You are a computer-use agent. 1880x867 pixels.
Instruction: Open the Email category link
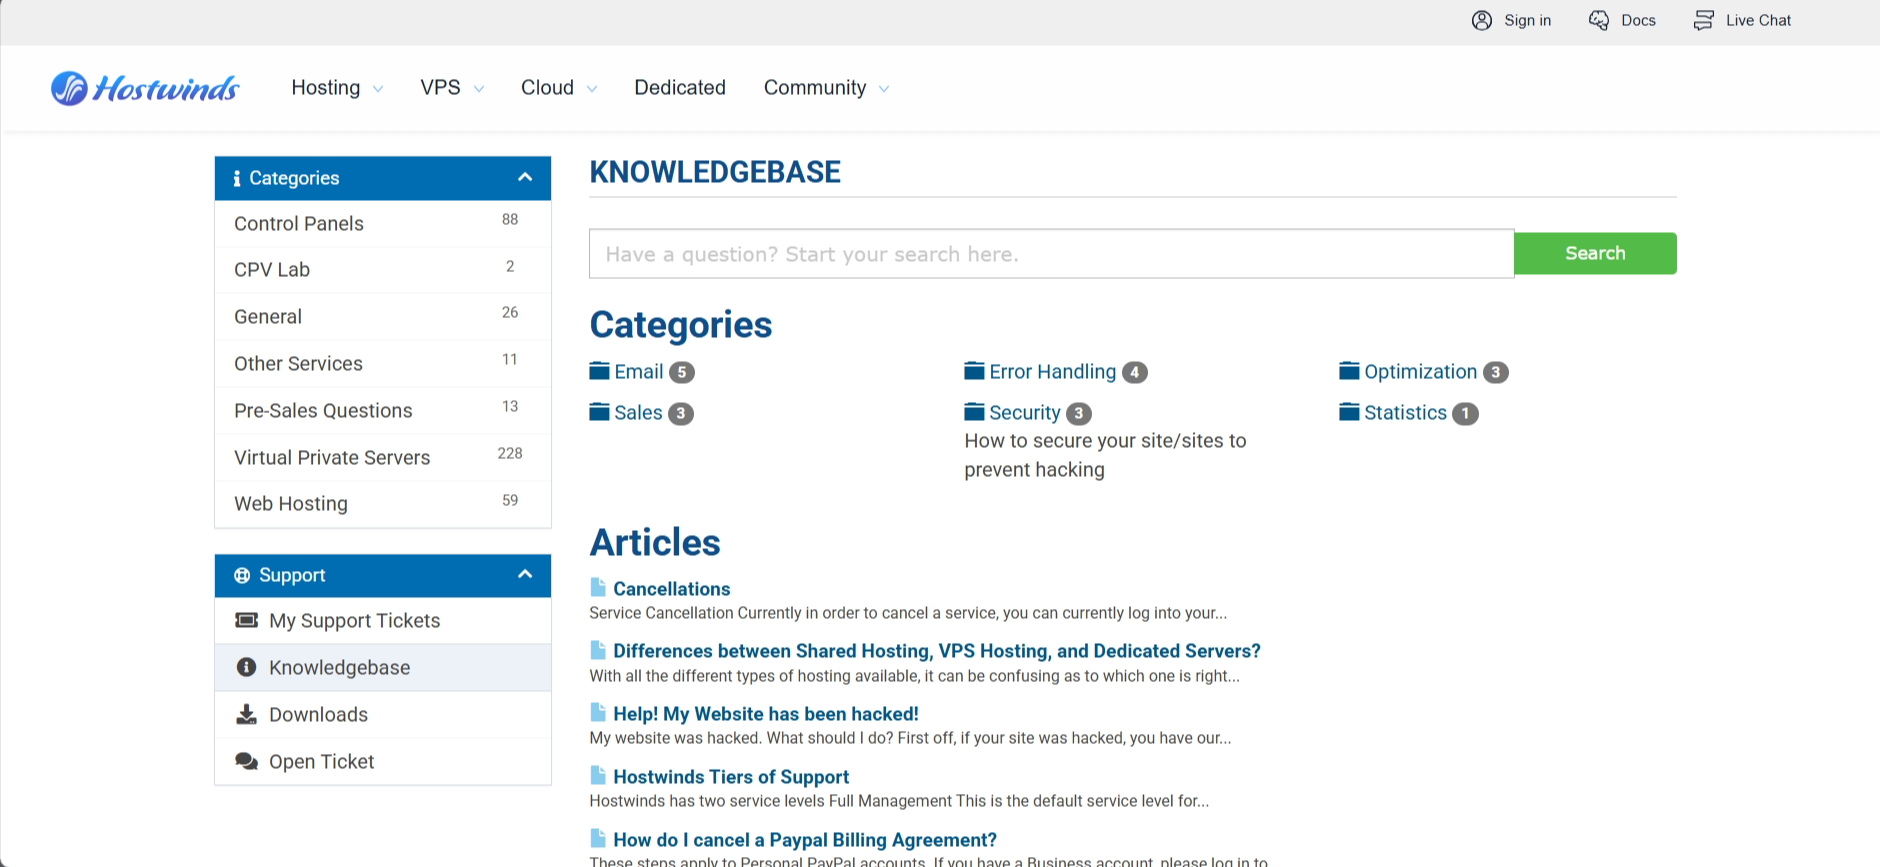639,372
